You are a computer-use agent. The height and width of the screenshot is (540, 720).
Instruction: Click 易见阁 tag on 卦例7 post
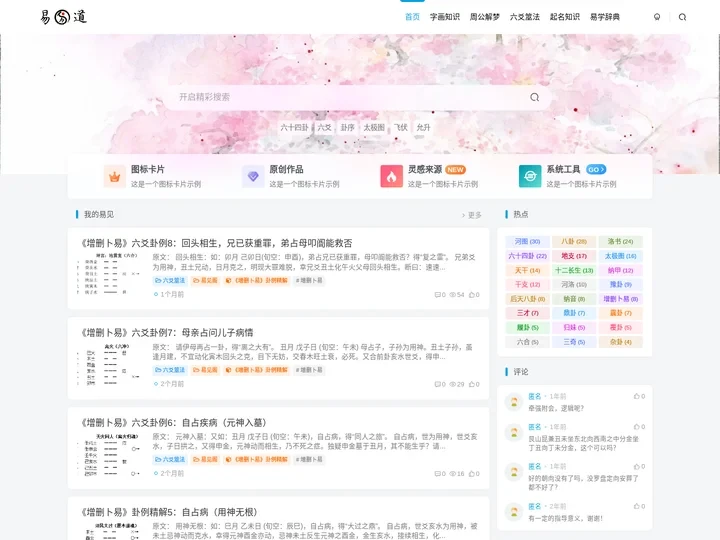tap(205, 370)
